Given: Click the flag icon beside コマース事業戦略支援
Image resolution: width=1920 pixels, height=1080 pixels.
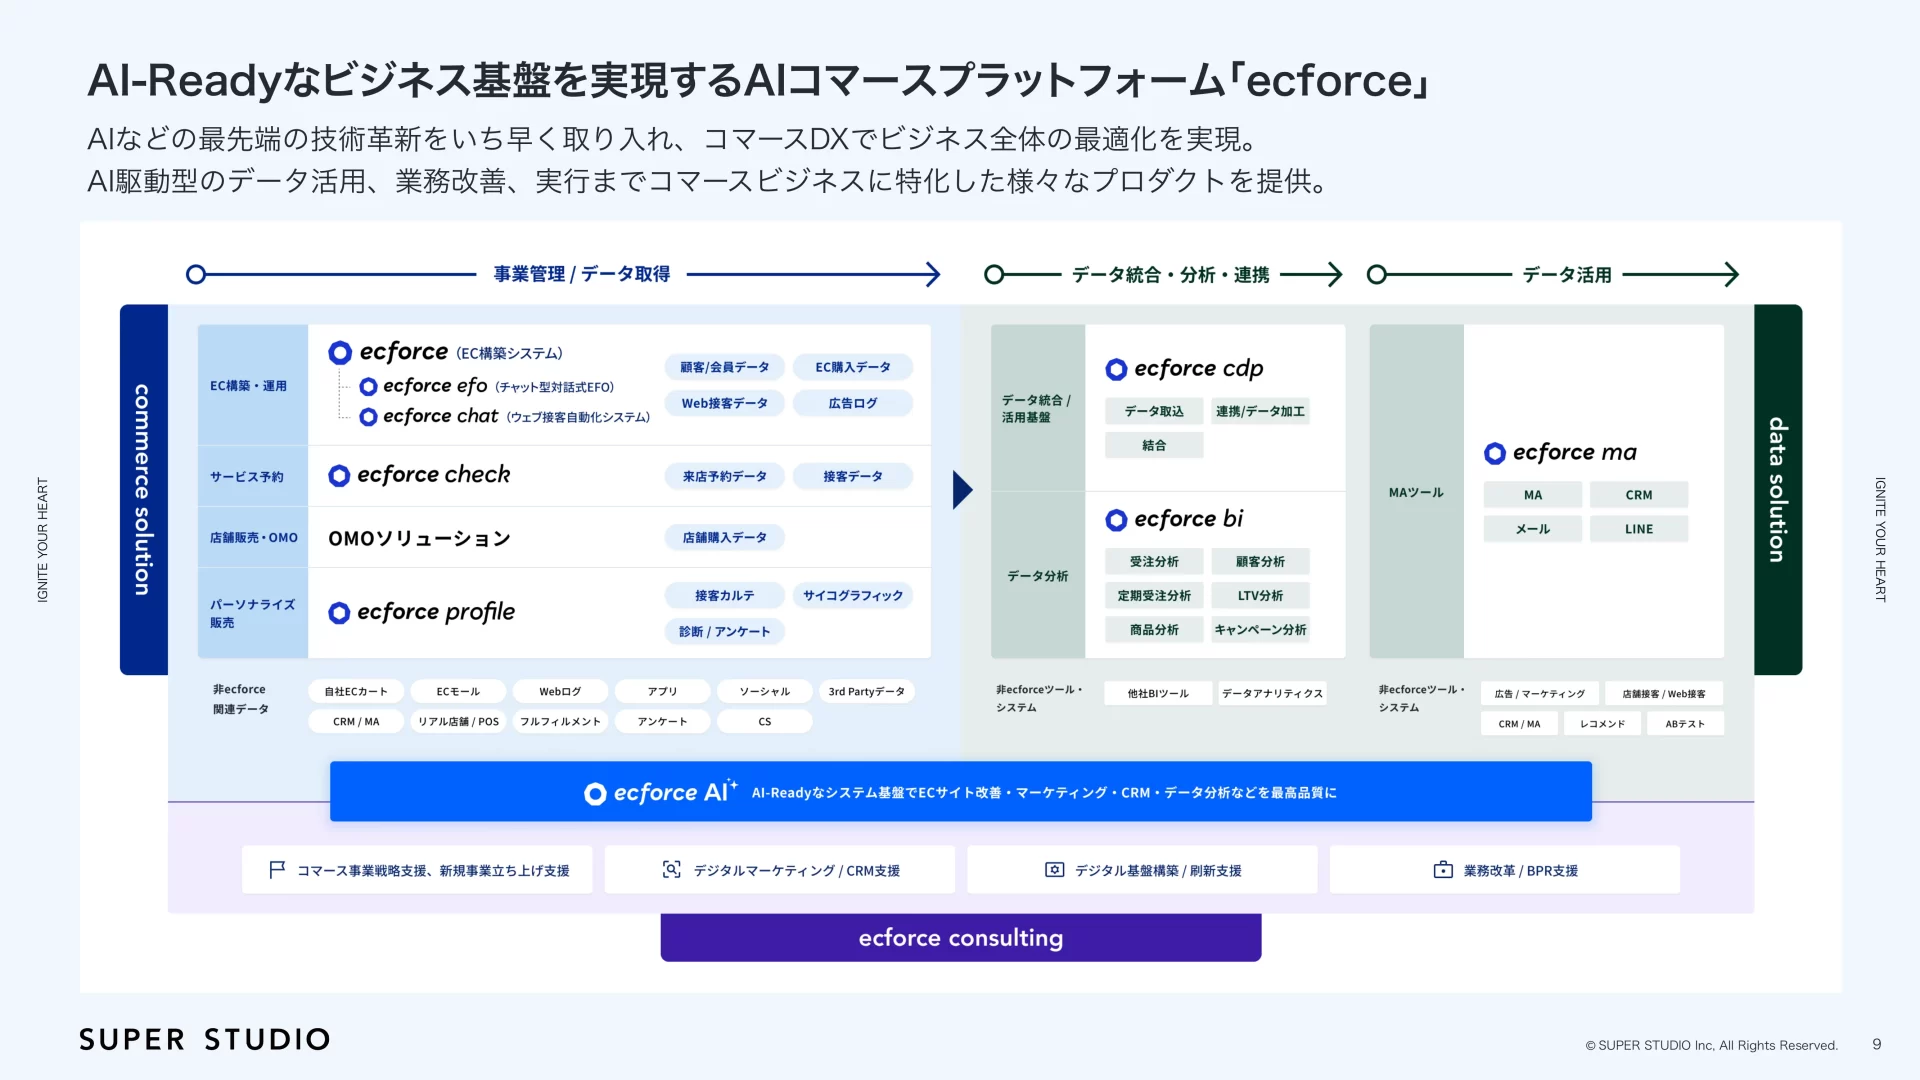Looking at the screenshot, I should coord(275,869).
